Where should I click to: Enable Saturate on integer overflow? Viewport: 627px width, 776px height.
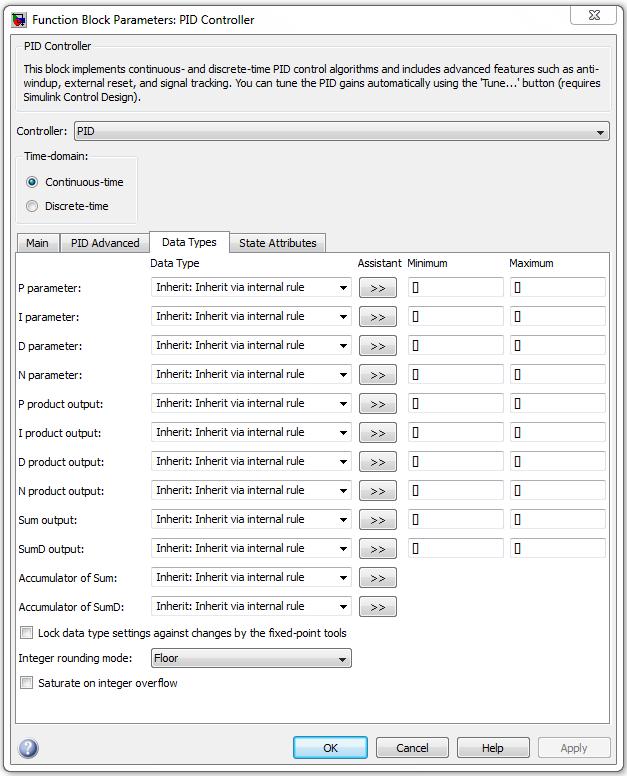pyautogui.click(x=27, y=683)
